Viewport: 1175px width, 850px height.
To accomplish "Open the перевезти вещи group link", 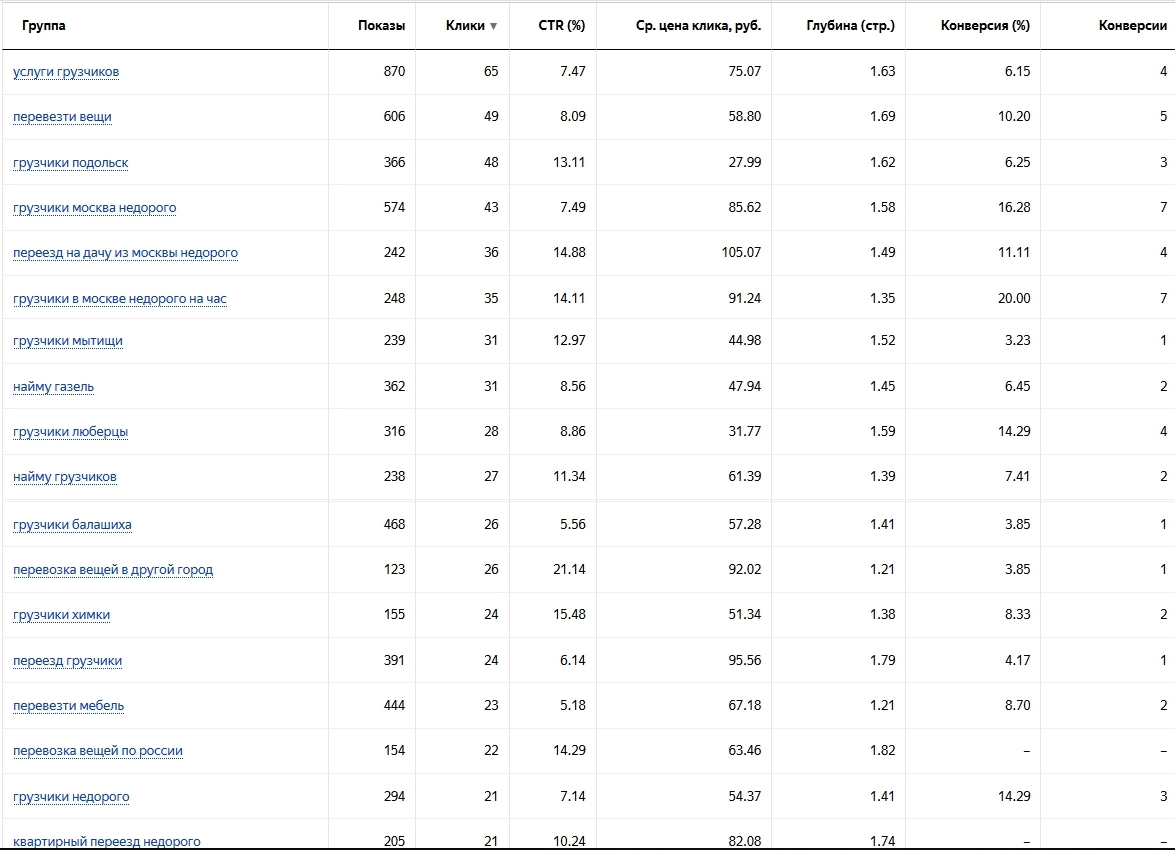I will click(62, 117).
